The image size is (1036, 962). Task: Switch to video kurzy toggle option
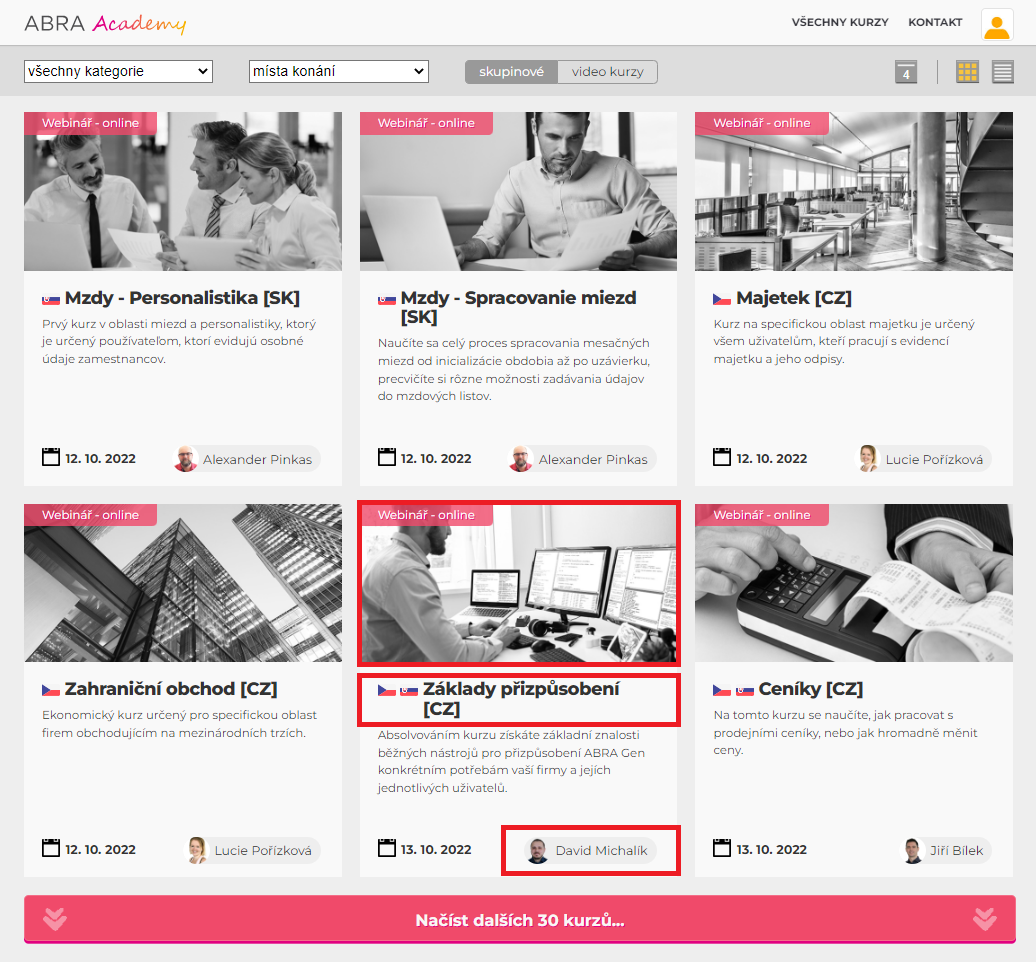click(607, 72)
